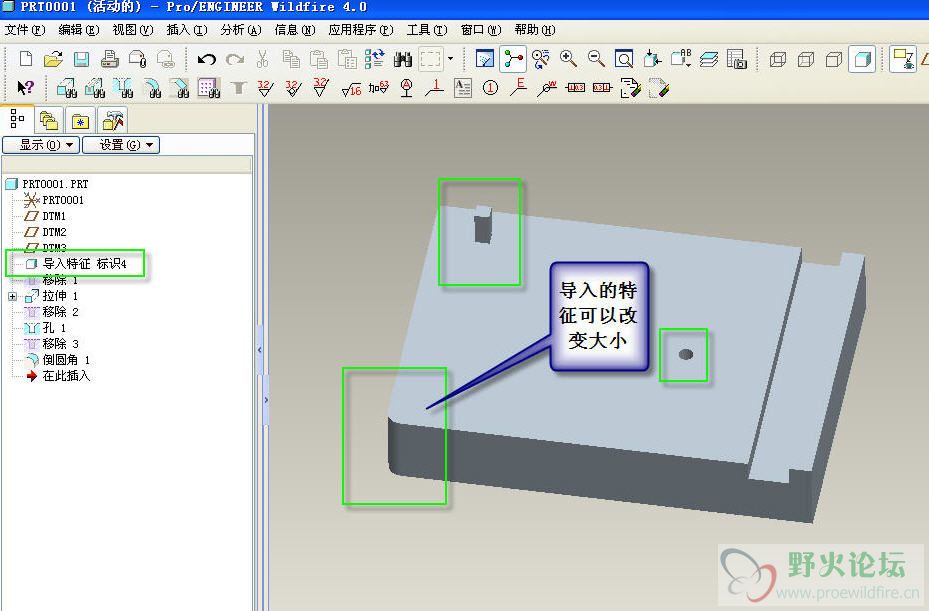Collapse the navigator panel with left arrow
This screenshot has width=929, height=611.
pos(260,350)
